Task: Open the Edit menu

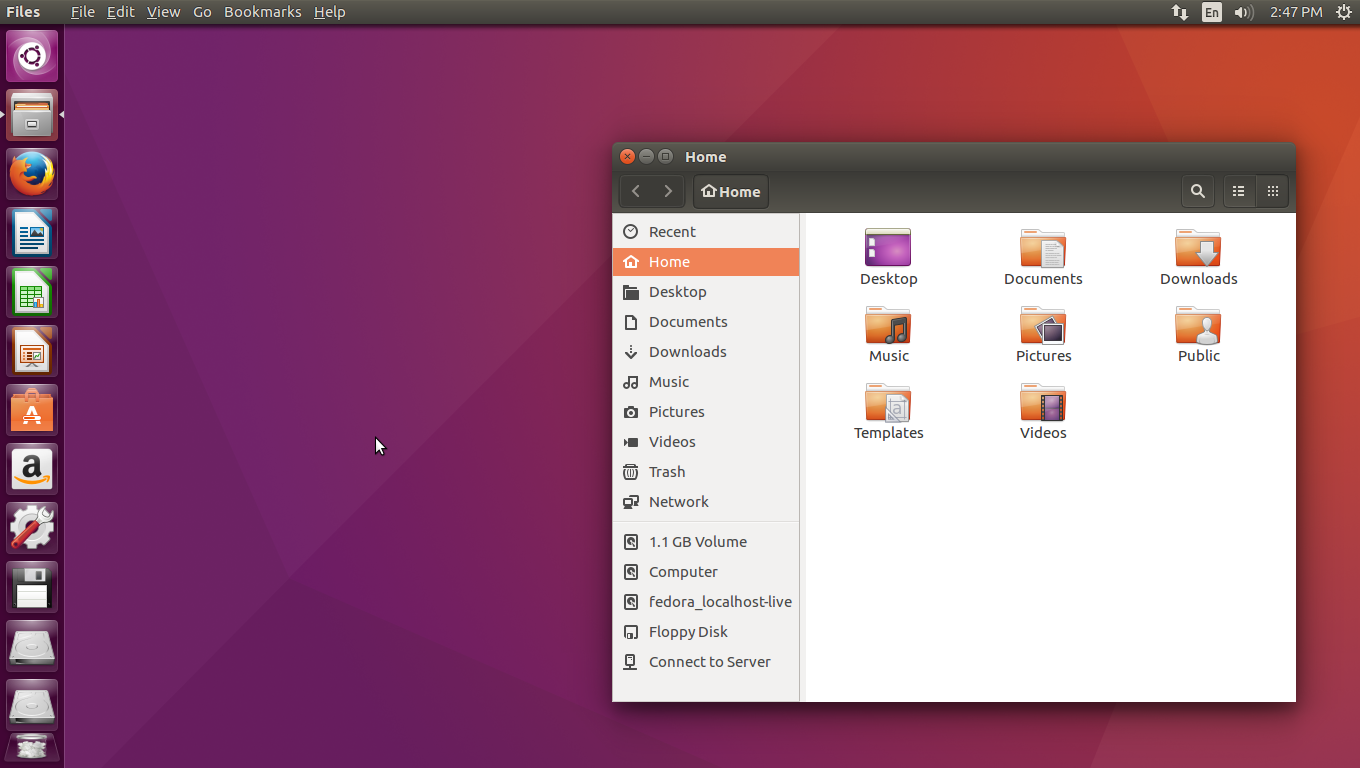Action: click(120, 12)
